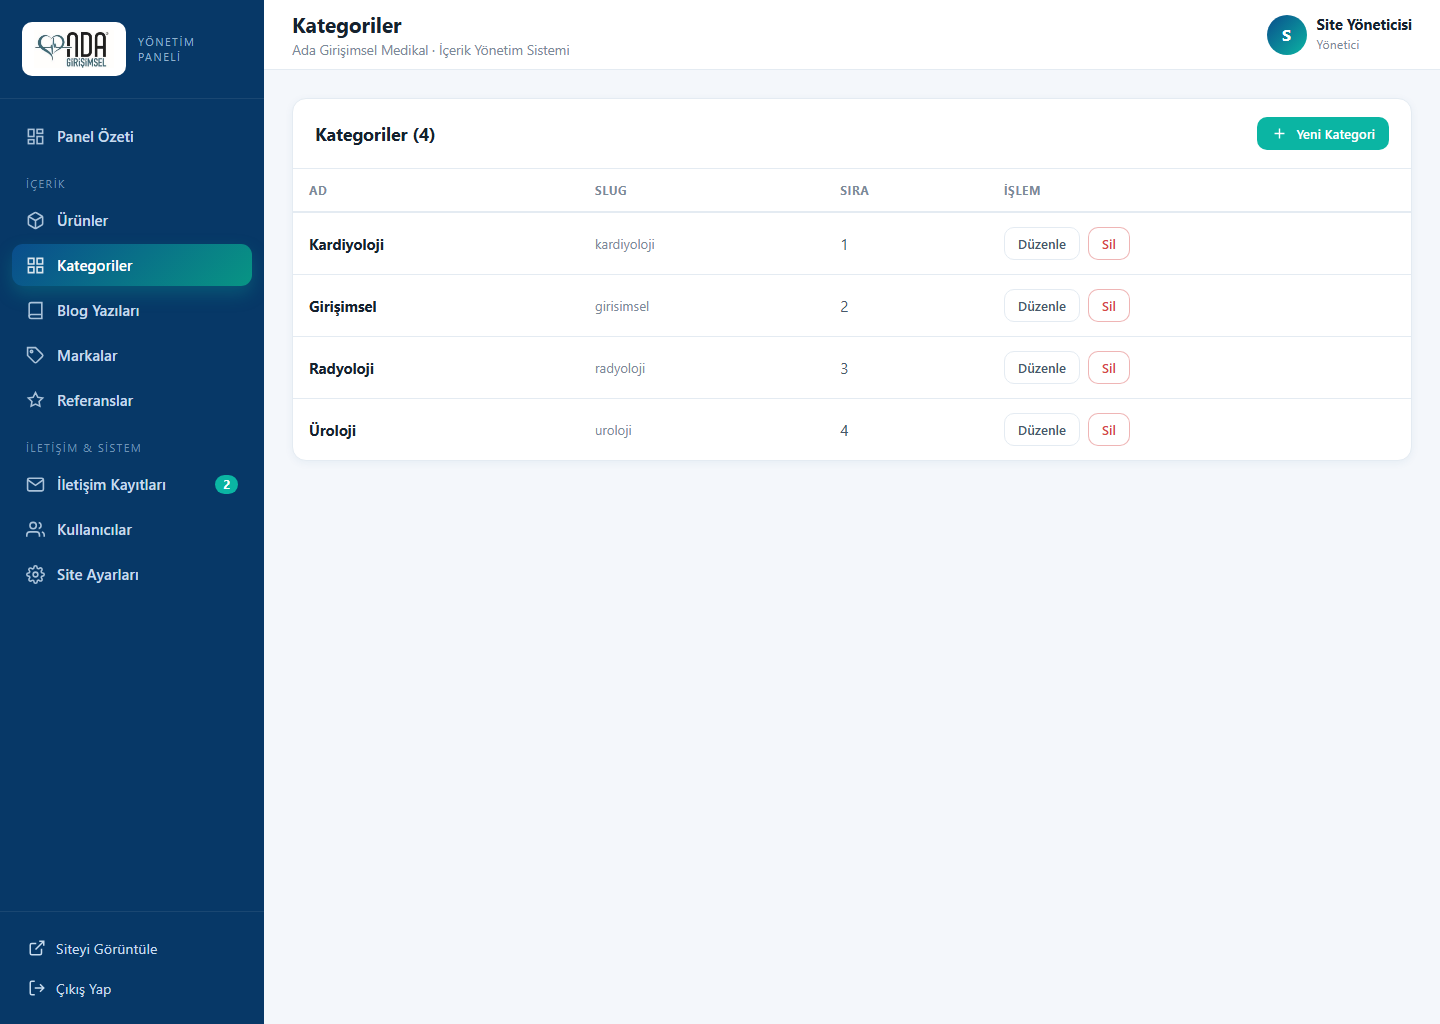Click the plus icon on Yeni Kategori

[1279, 134]
